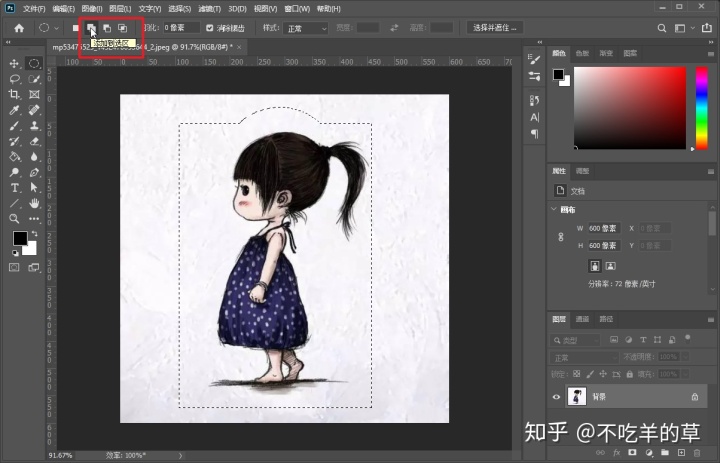The width and height of the screenshot is (720, 463).
Task: Choose New Selection mode in options bar
Action: (x=76, y=28)
